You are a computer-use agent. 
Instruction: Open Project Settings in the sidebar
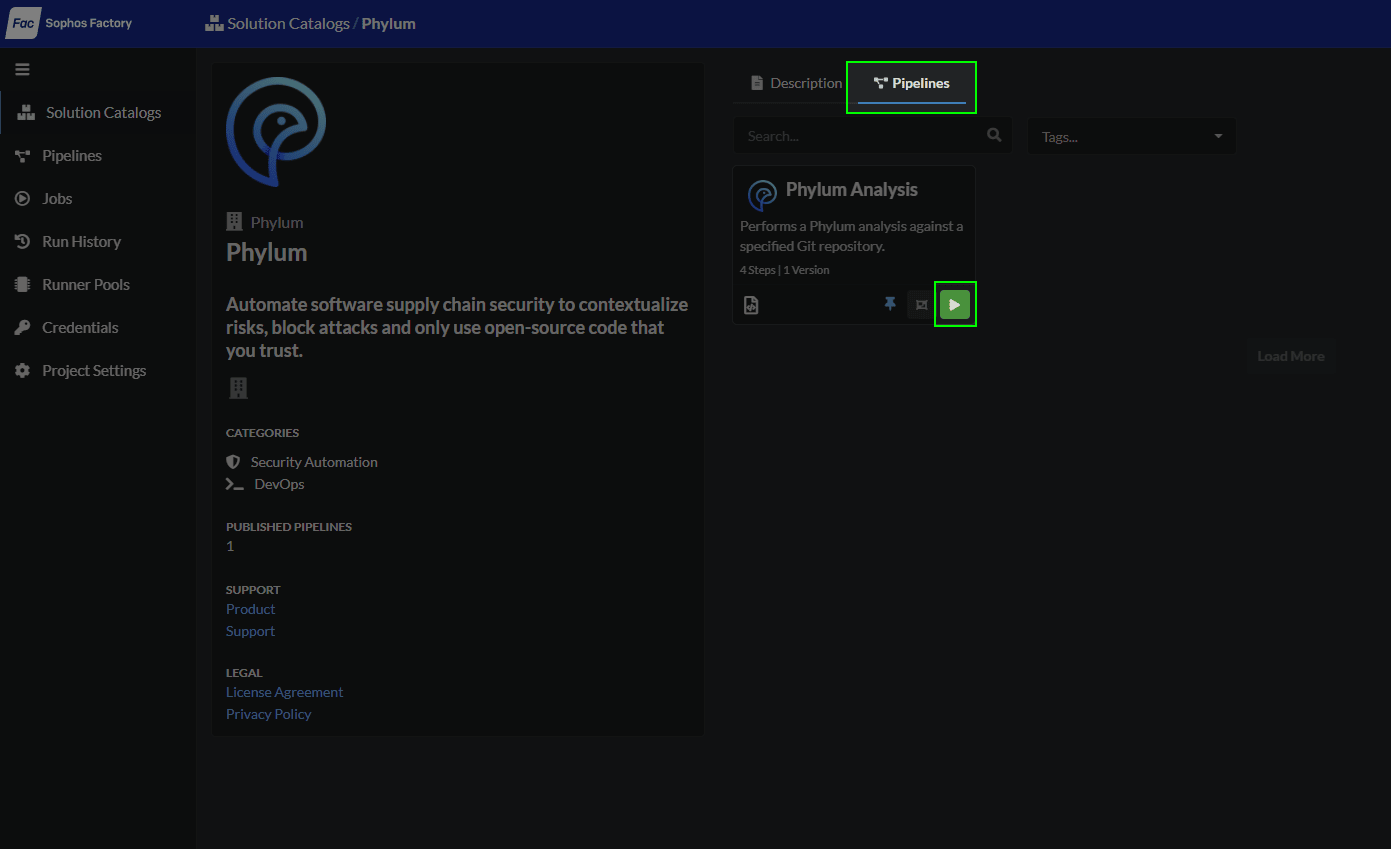pyautogui.click(x=80, y=371)
